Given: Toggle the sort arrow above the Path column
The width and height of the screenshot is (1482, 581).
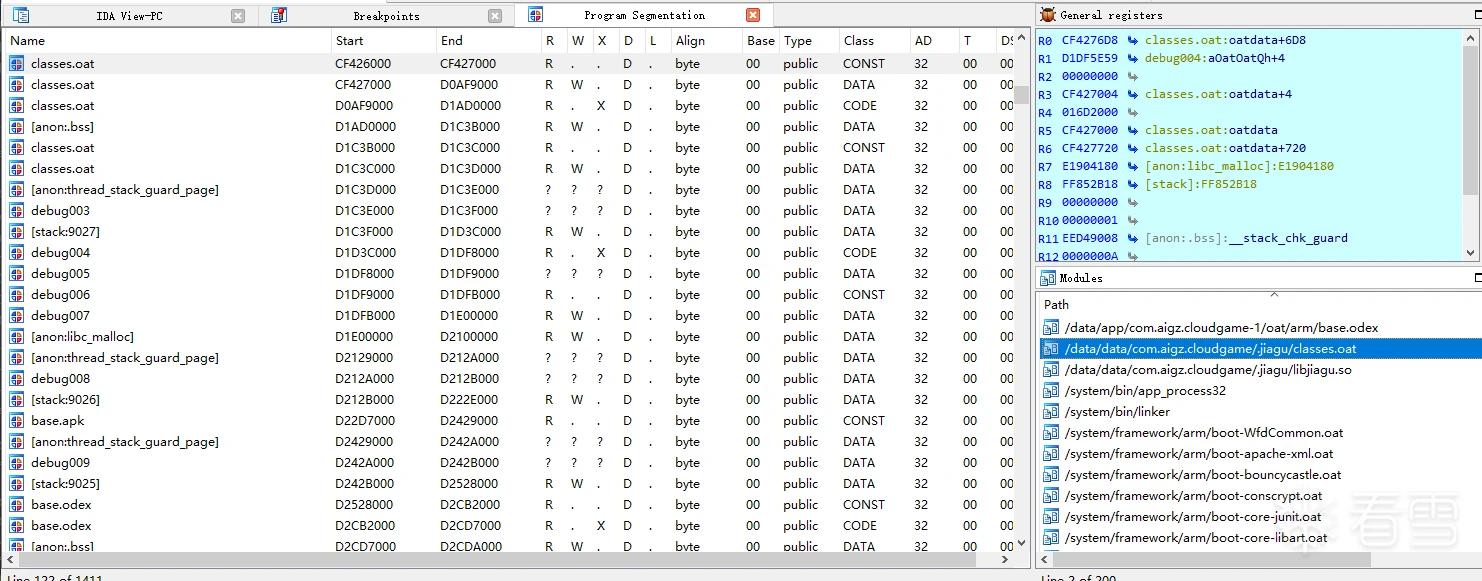Looking at the screenshot, I should pyautogui.click(x=1274, y=294).
